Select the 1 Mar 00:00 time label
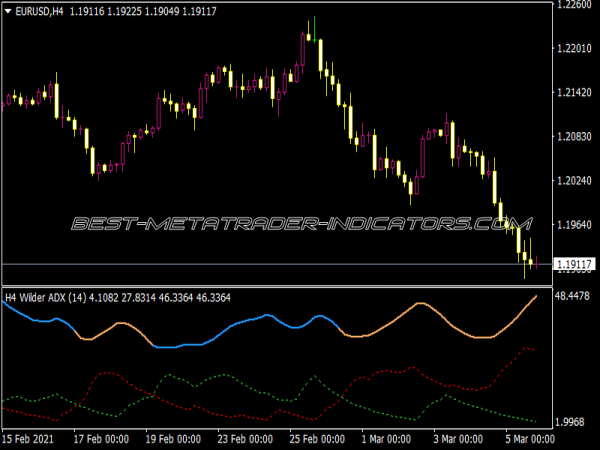Screen dimensions: 600x450 (x=386, y=439)
